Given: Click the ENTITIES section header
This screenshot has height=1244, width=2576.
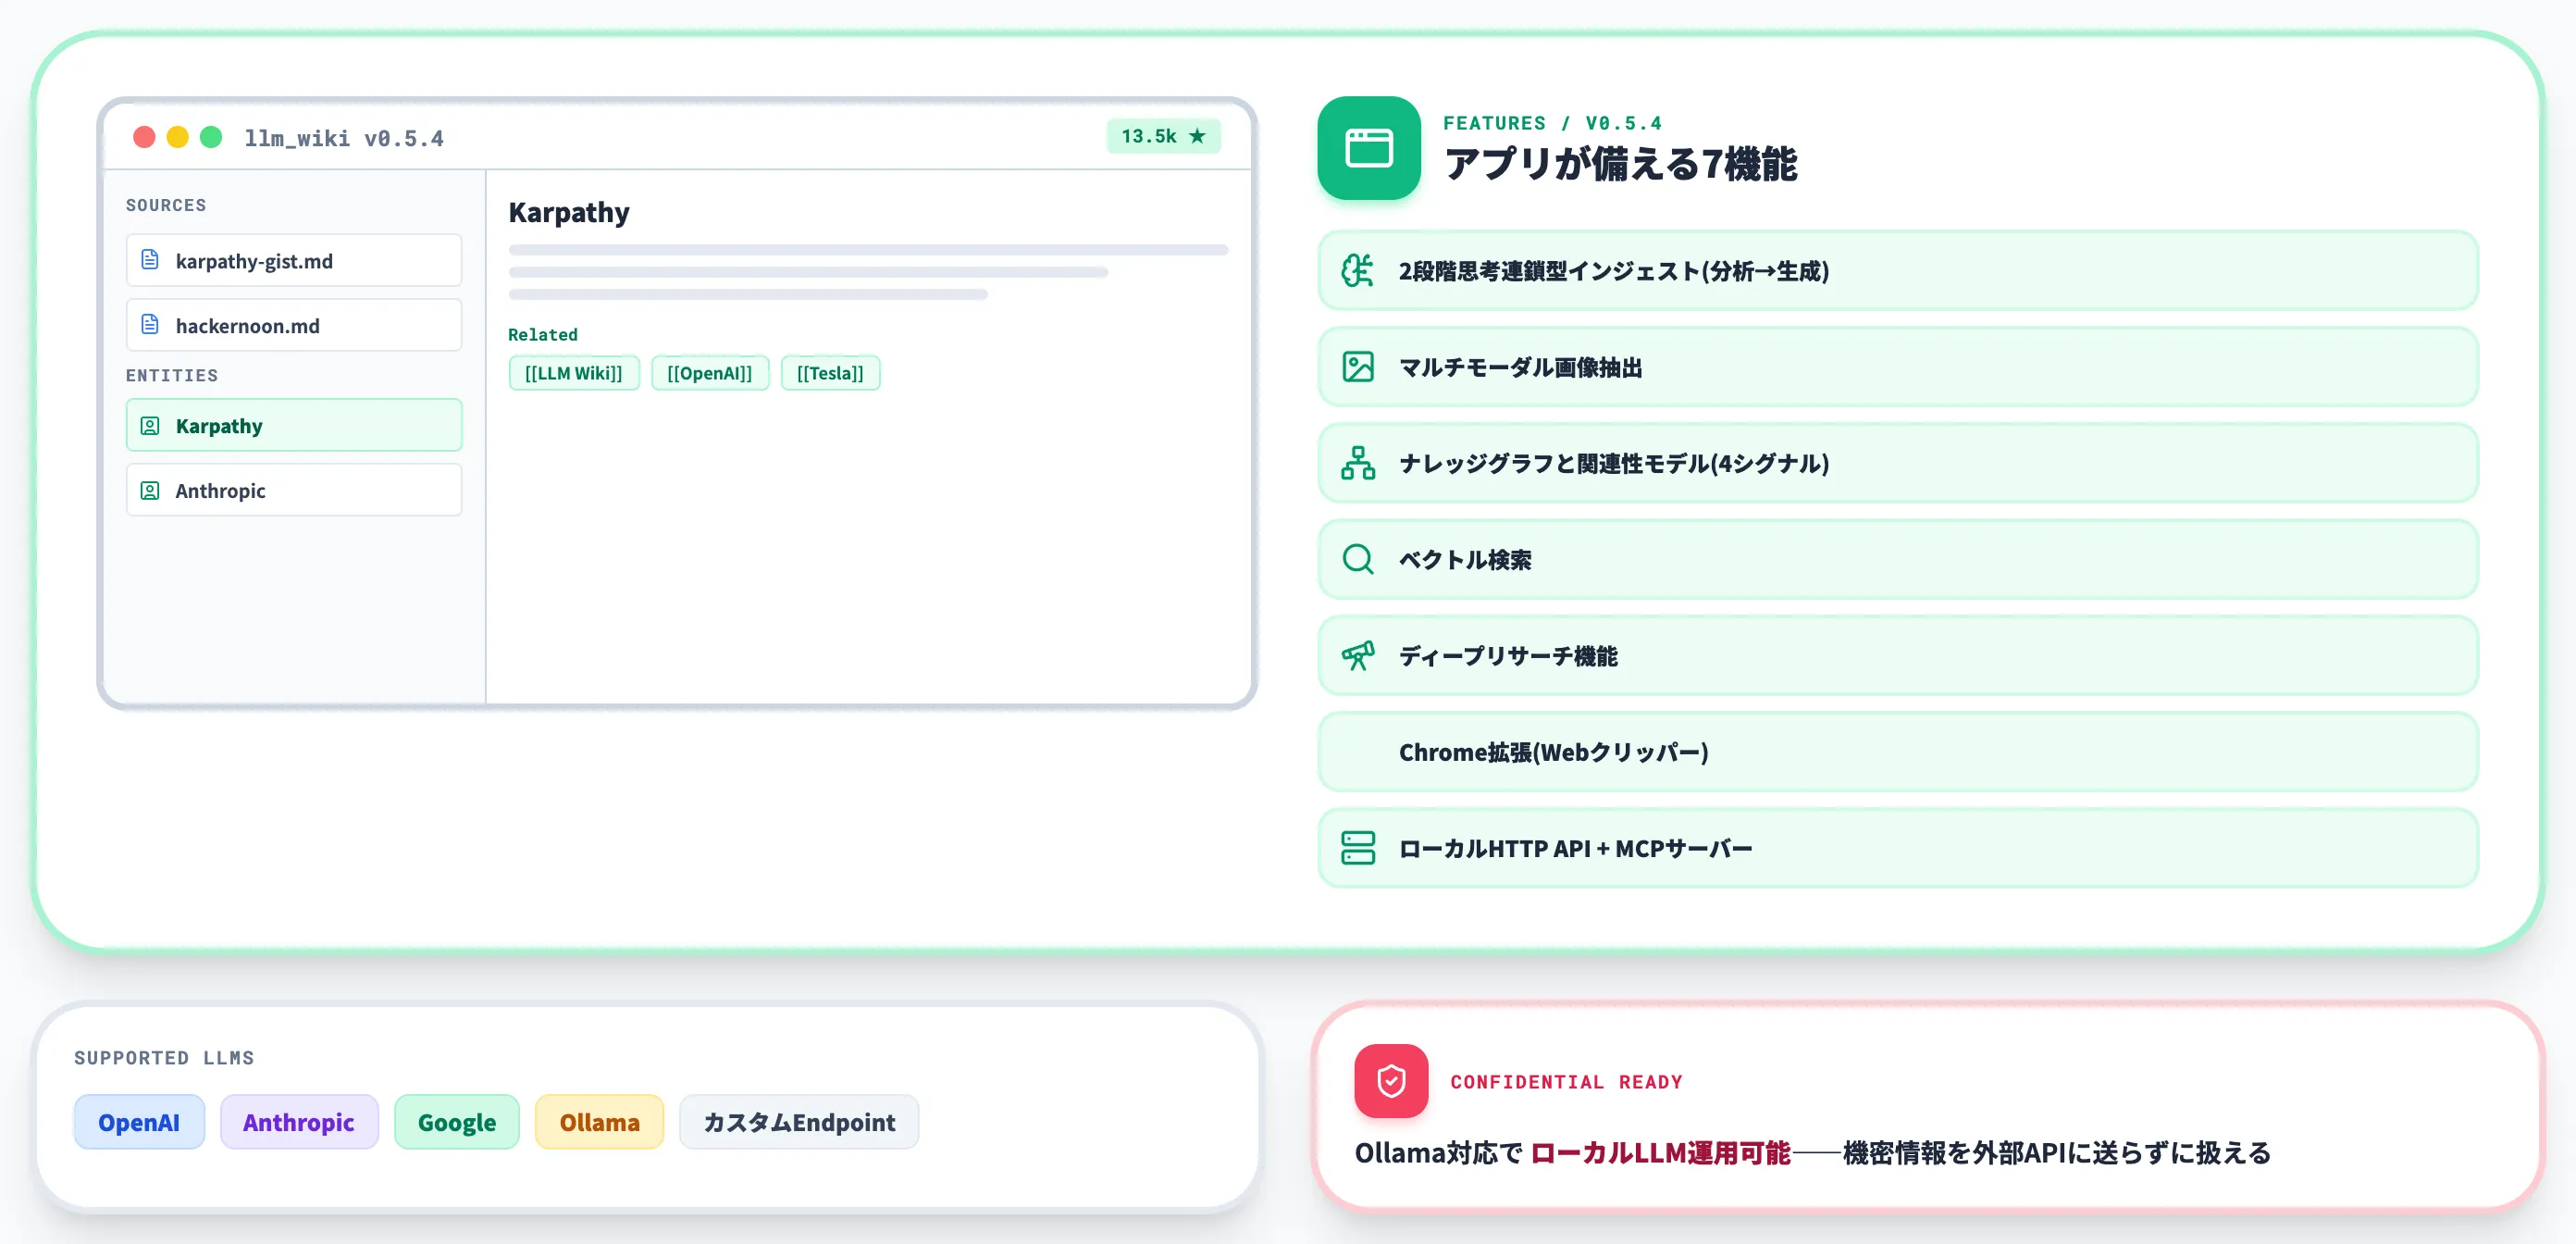Looking at the screenshot, I should [172, 375].
